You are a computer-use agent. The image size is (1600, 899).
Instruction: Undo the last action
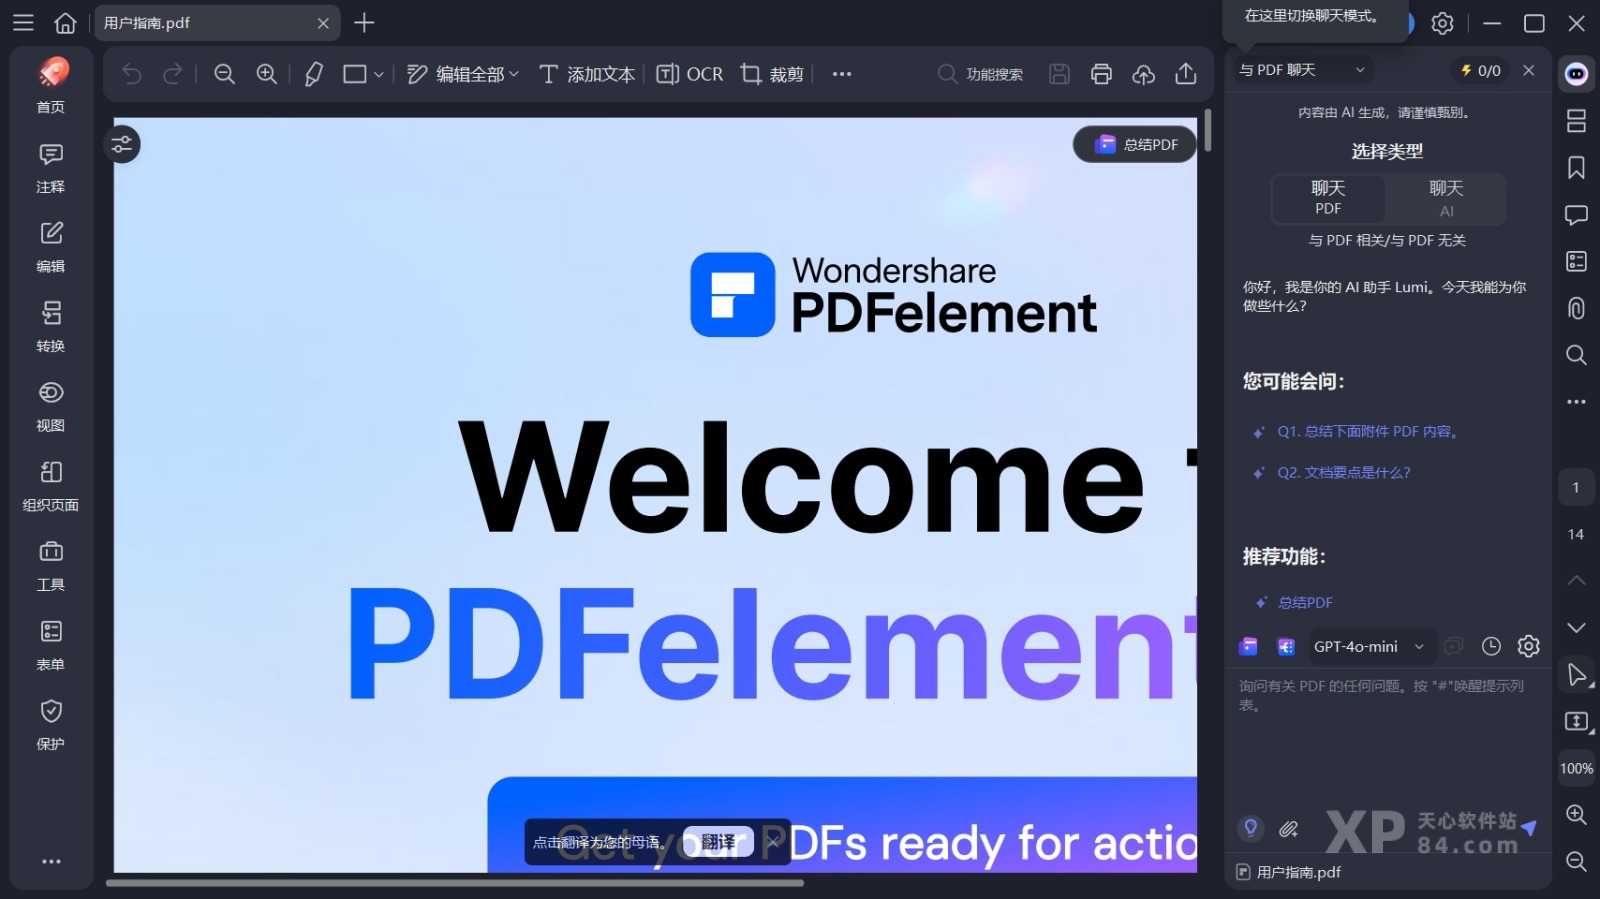131,74
